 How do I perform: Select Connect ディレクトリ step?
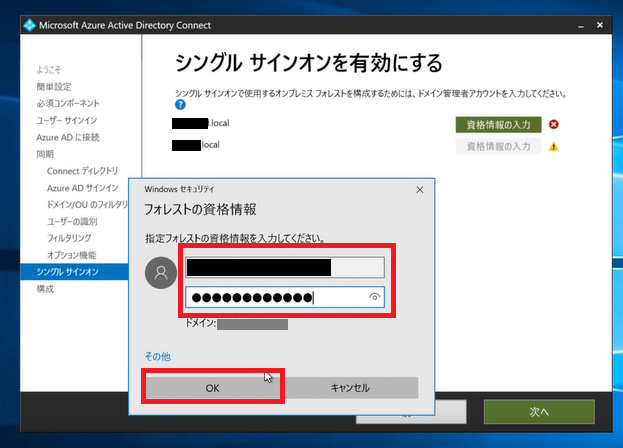pyautogui.click(x=82, y=171)
